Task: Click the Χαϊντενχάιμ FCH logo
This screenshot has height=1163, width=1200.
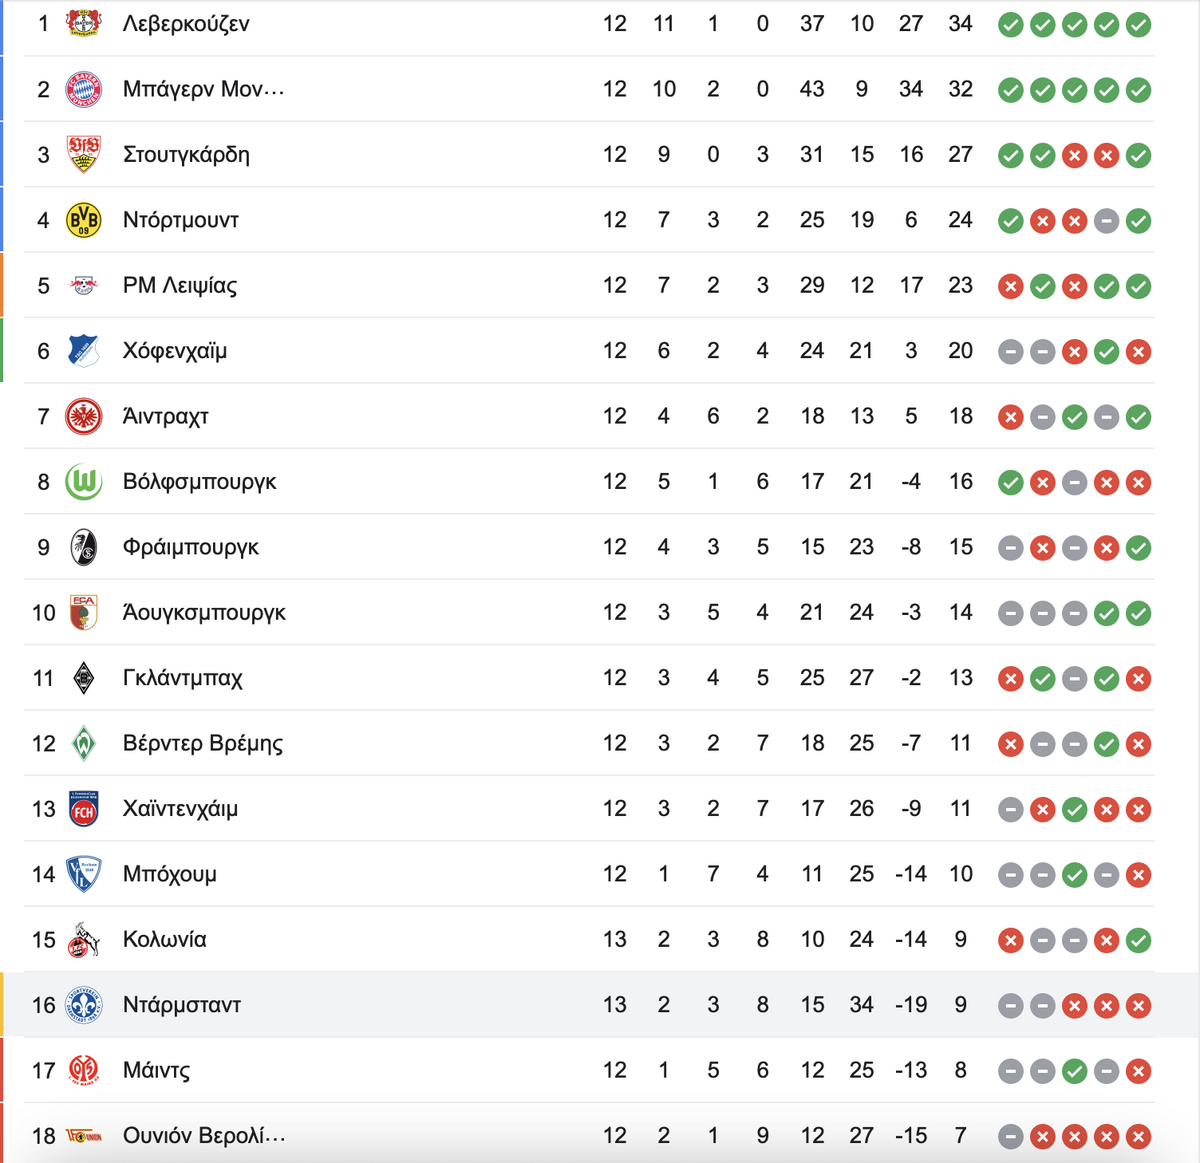Action: pos(84,809)
